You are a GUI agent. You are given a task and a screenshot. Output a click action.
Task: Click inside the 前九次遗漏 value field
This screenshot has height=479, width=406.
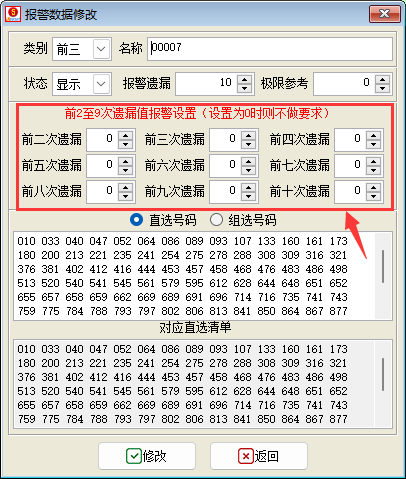click(x=225, y=191)
